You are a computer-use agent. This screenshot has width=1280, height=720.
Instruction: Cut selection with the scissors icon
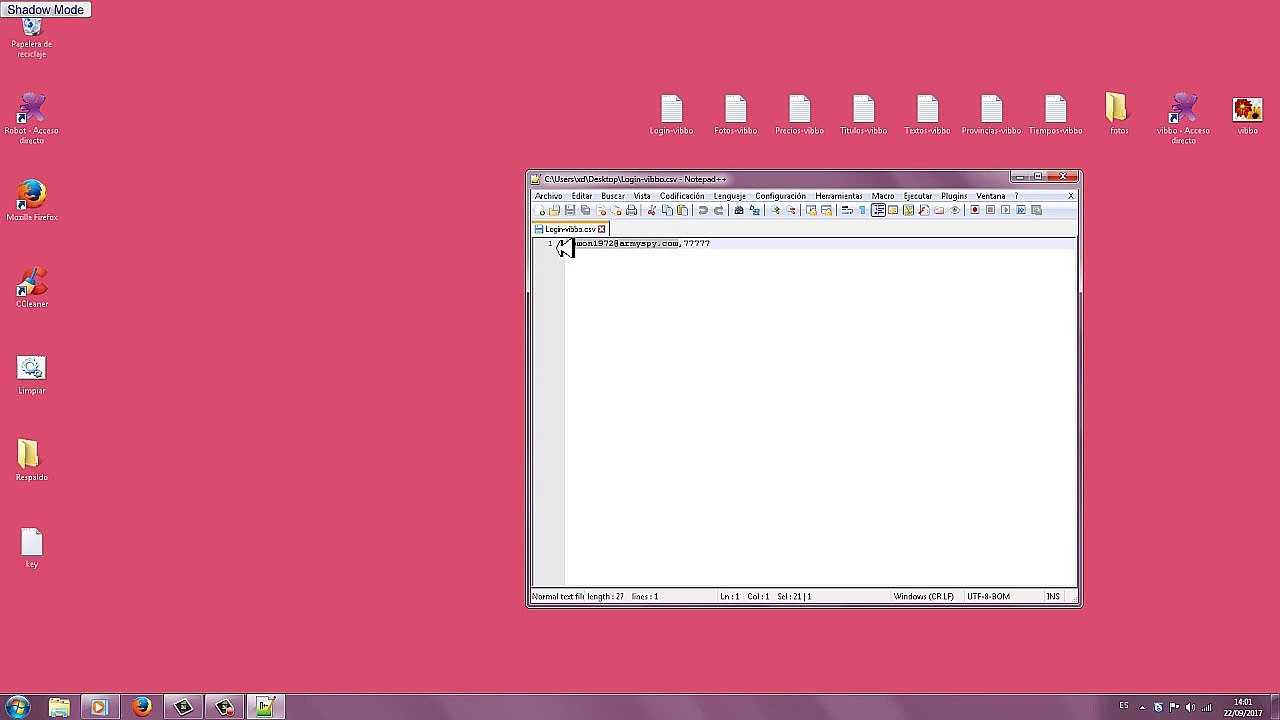coord(652,210)
